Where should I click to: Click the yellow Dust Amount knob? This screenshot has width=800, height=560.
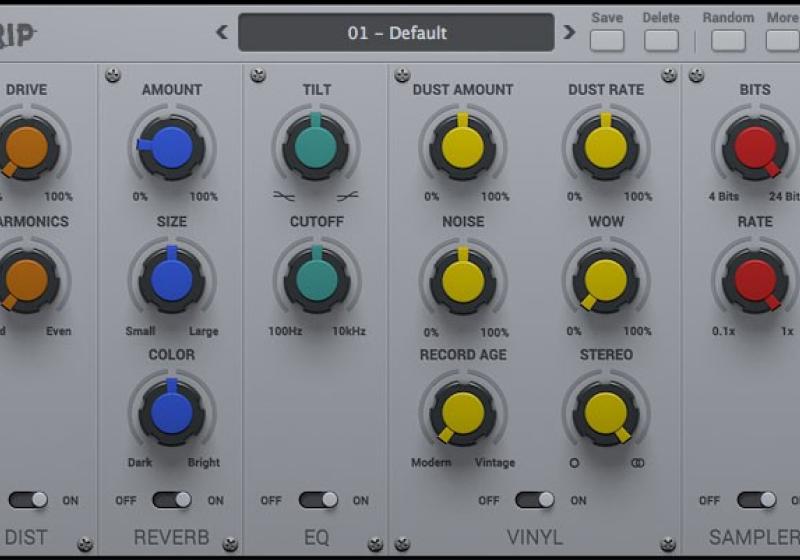click(463, 147)
